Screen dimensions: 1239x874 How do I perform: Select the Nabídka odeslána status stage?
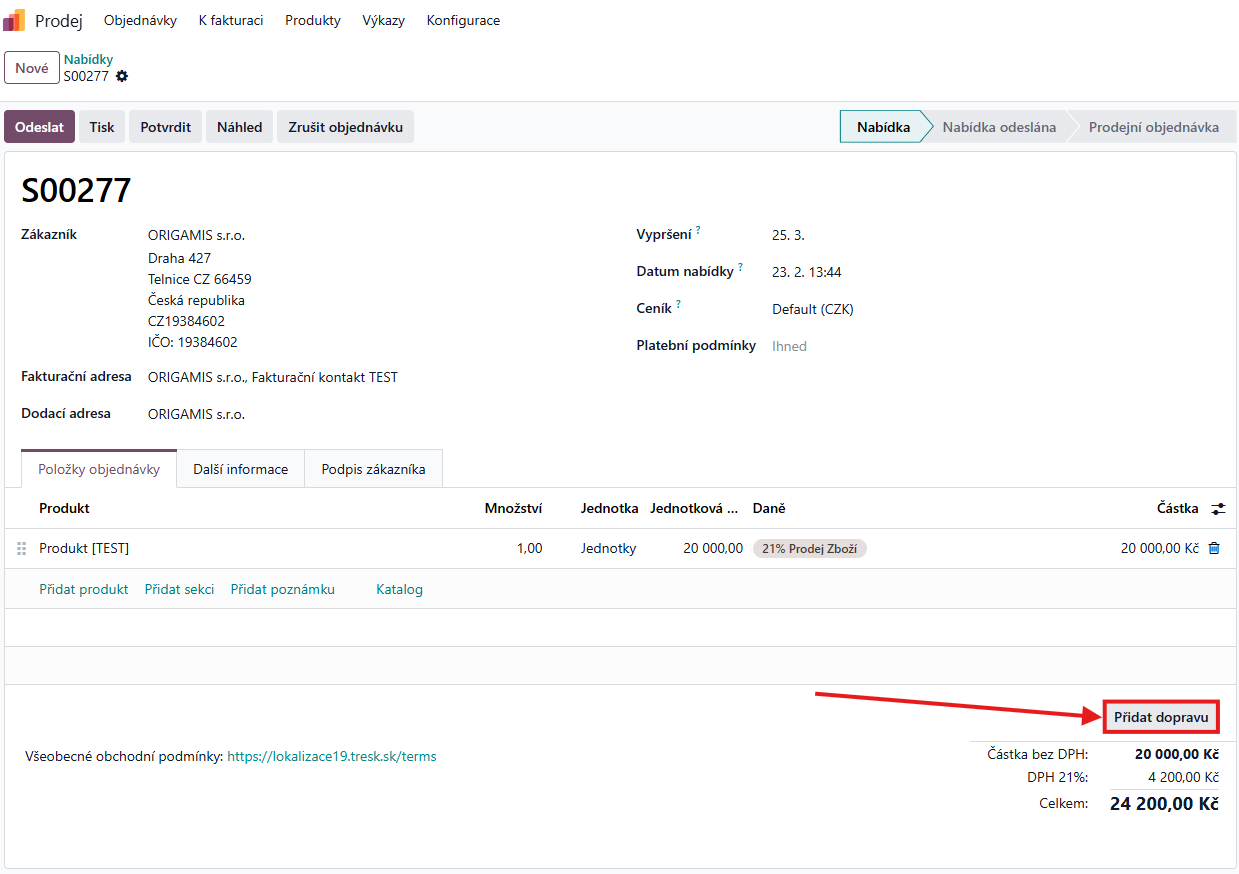(998, 127)
